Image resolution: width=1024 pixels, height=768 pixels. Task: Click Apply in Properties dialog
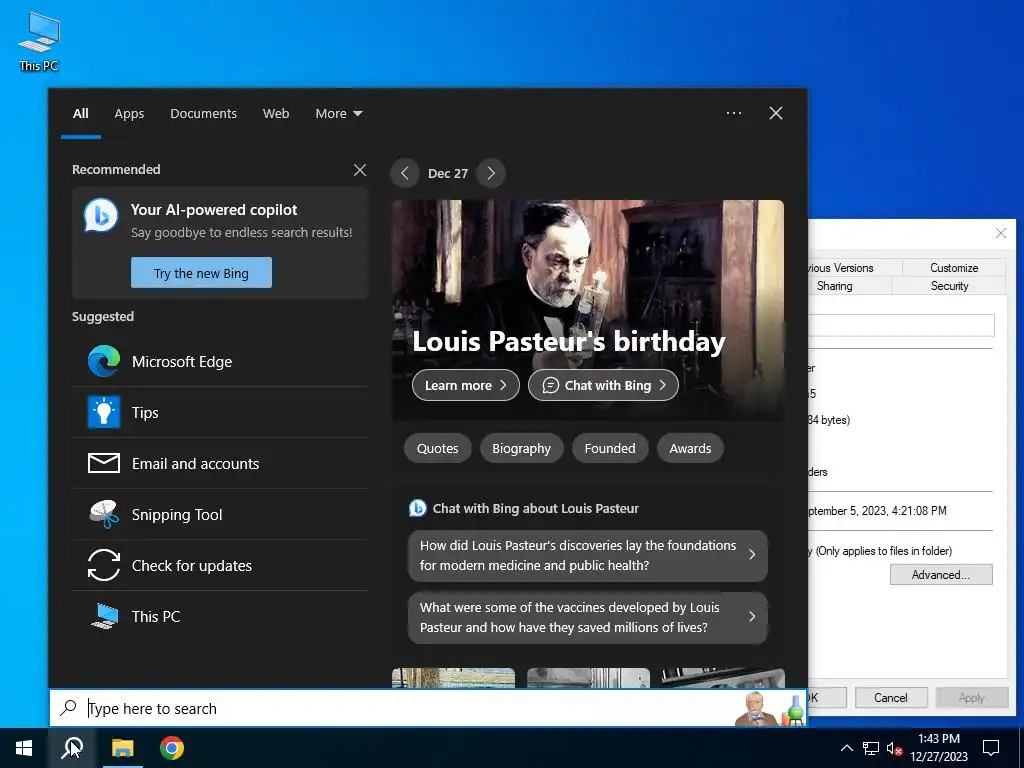(x=971, y=697)
